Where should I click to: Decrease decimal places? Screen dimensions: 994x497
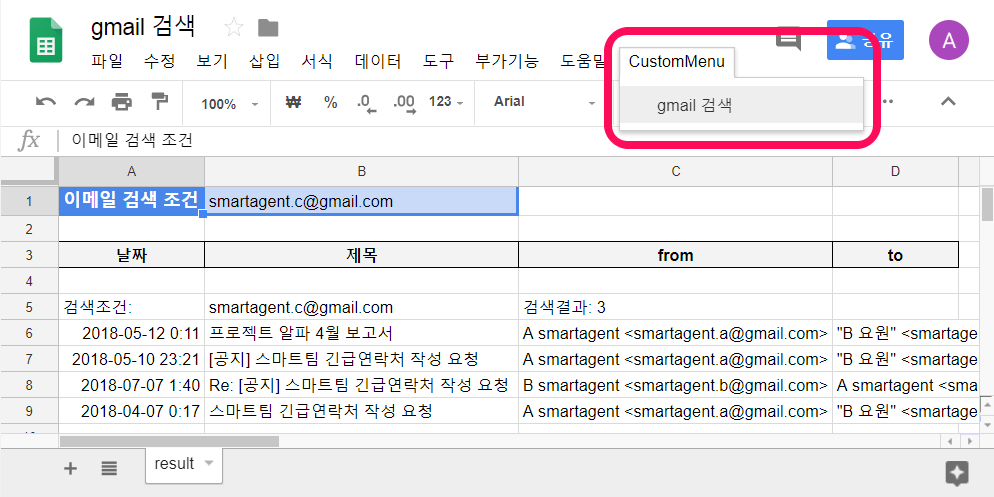tap(366, 103)
